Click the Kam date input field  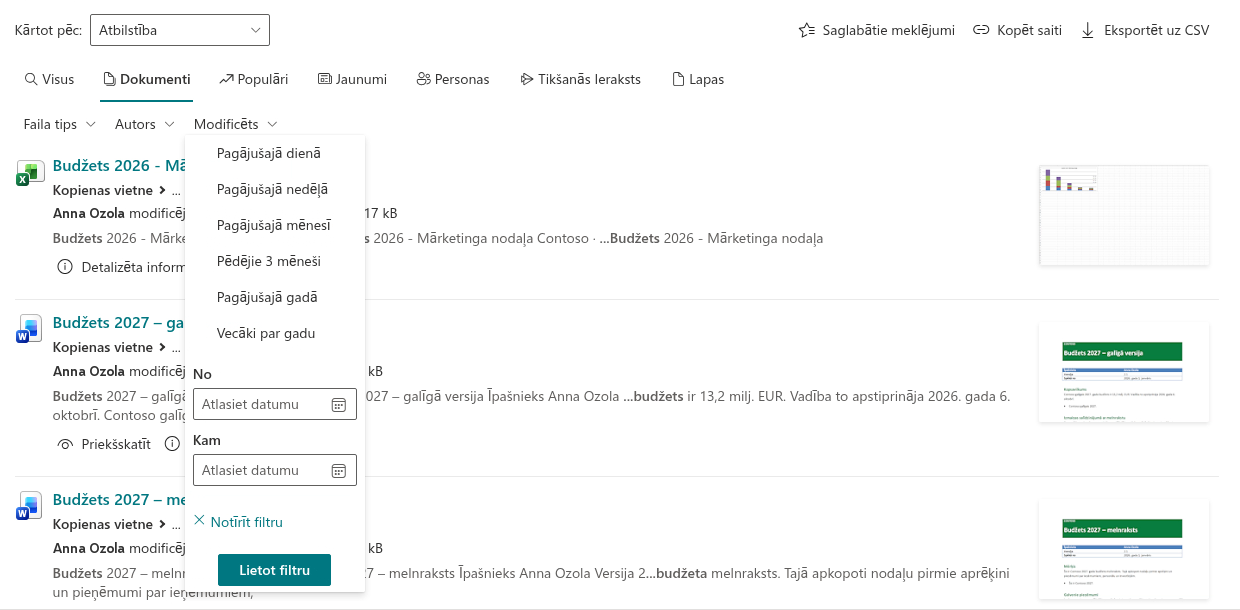tap(275, 470)
